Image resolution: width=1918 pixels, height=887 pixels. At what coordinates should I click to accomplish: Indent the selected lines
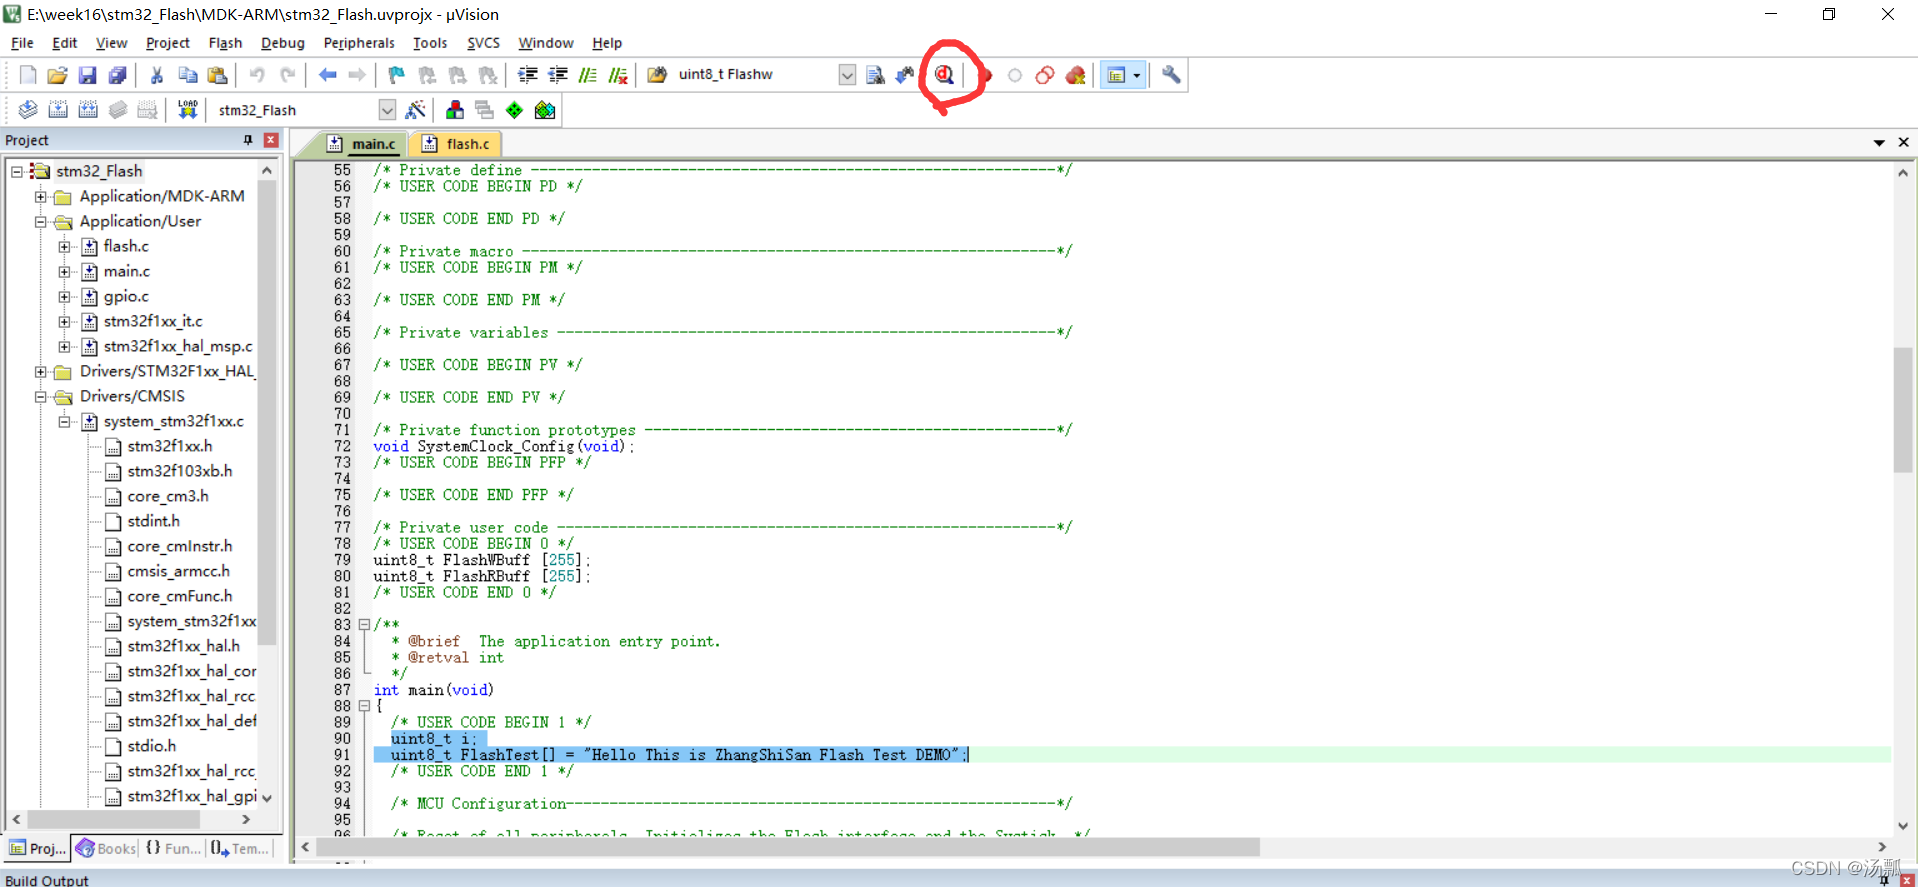click(x=528, y=75)
